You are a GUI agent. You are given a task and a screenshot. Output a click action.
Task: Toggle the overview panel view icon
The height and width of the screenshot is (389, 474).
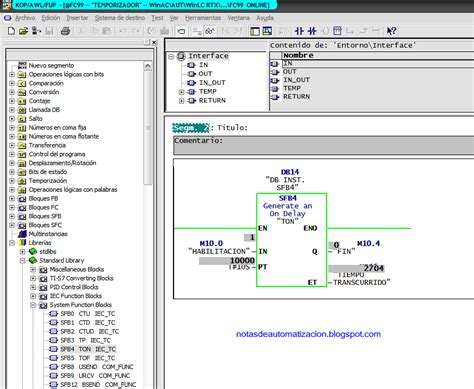click(255, 31)
